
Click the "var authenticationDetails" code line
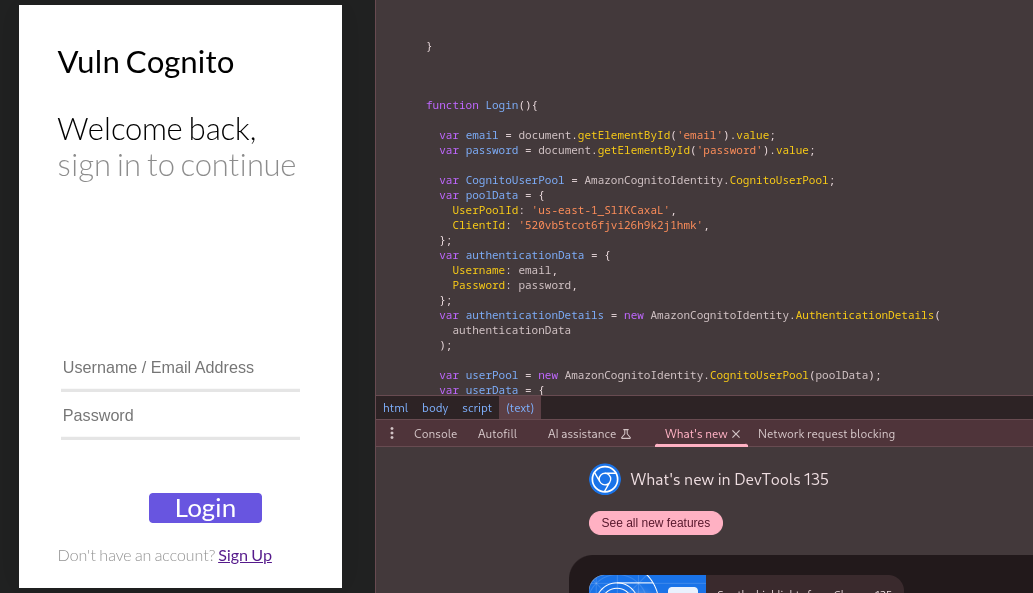pos(690,316)
